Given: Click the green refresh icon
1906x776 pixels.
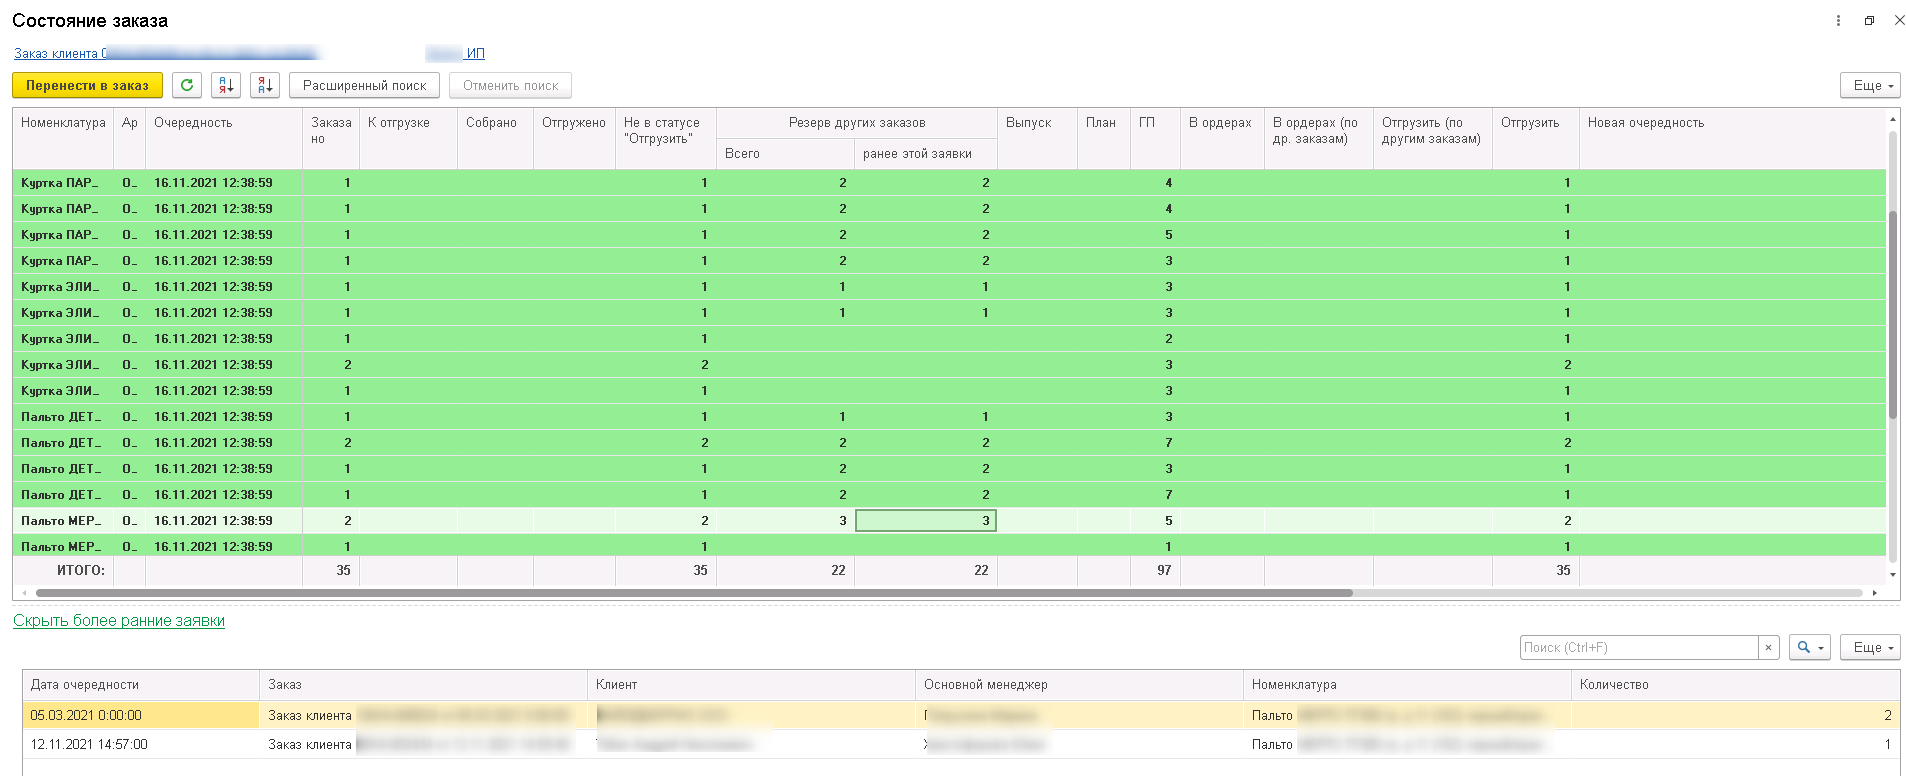Looking at the screenshot, I should (x=187, y=86).
